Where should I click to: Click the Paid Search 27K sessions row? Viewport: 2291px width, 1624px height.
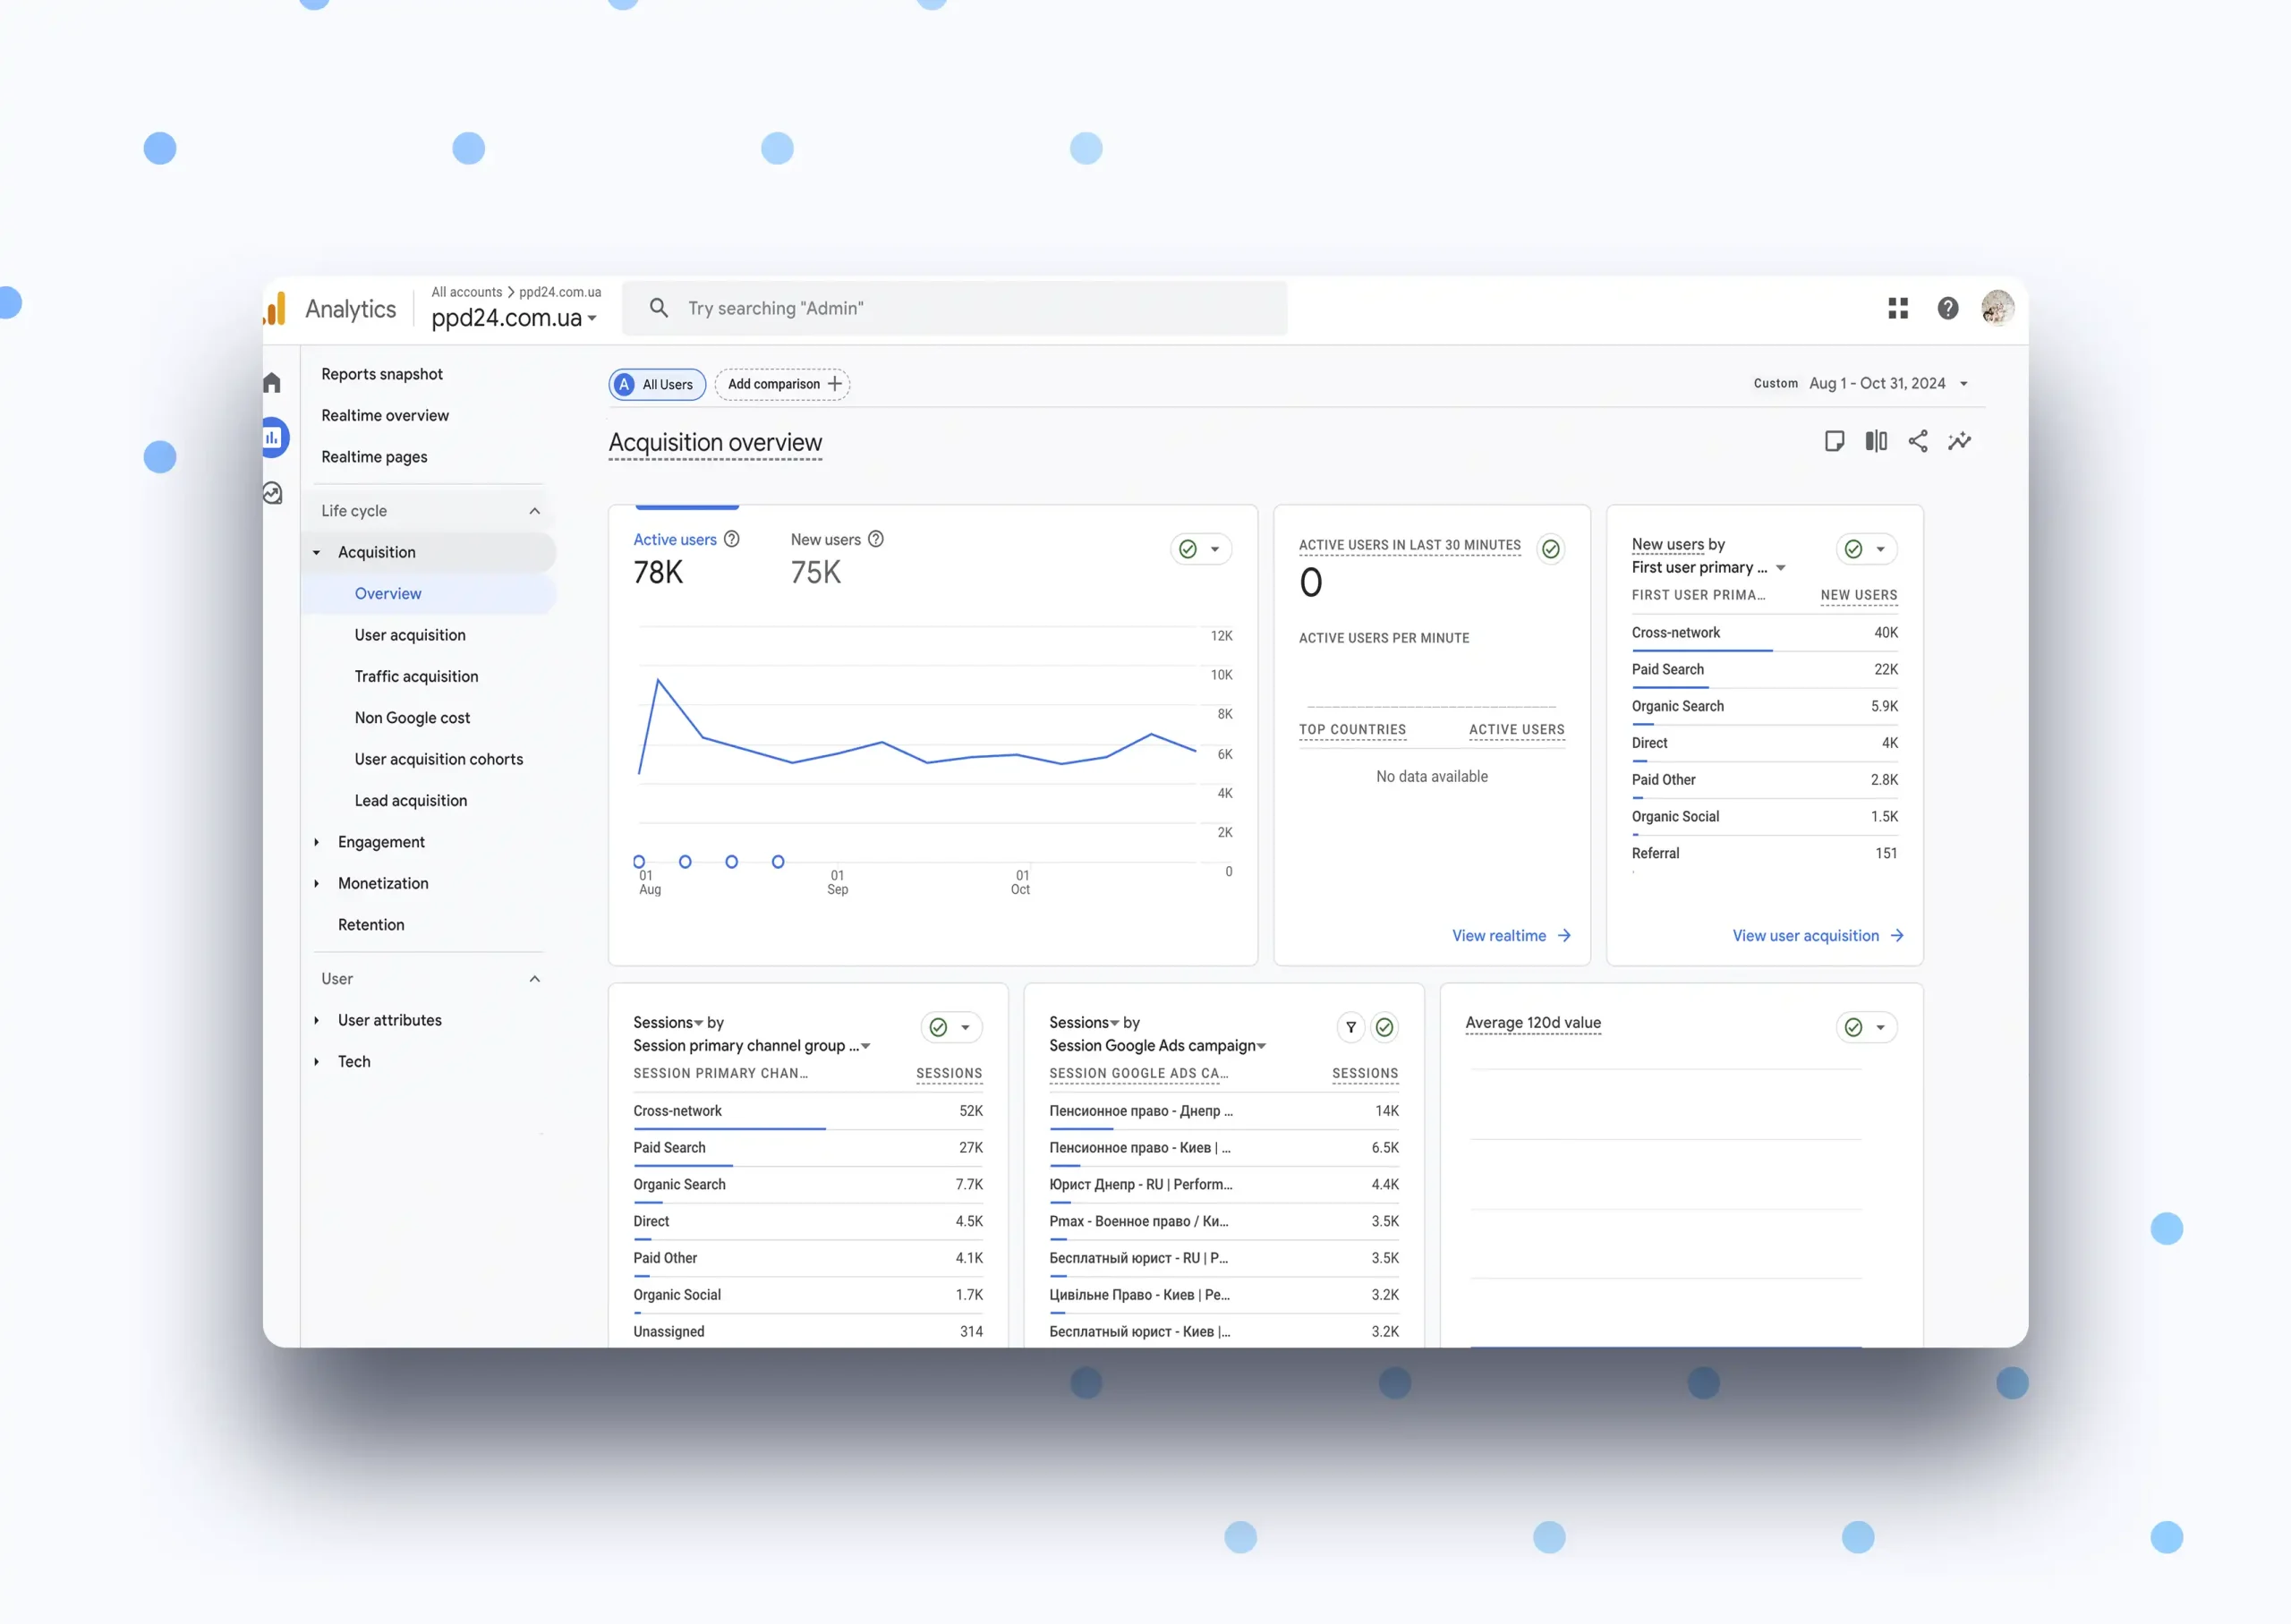click(x=807, y=1148)
